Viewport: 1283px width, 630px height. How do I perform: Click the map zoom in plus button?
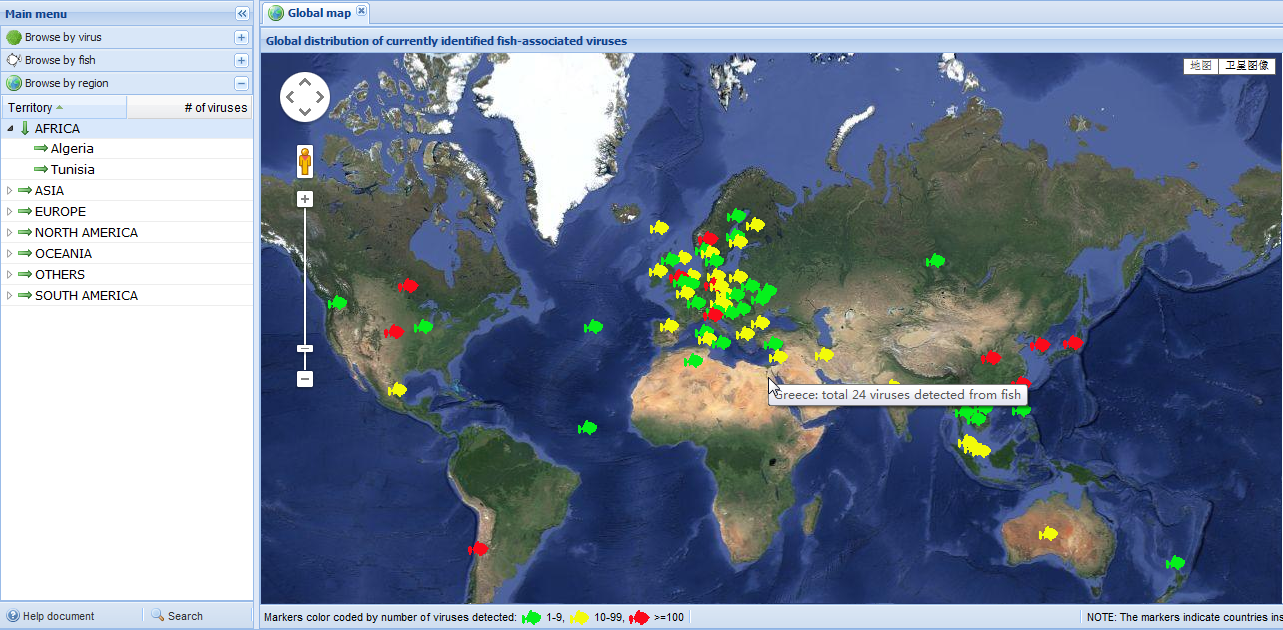pos(305,199)
